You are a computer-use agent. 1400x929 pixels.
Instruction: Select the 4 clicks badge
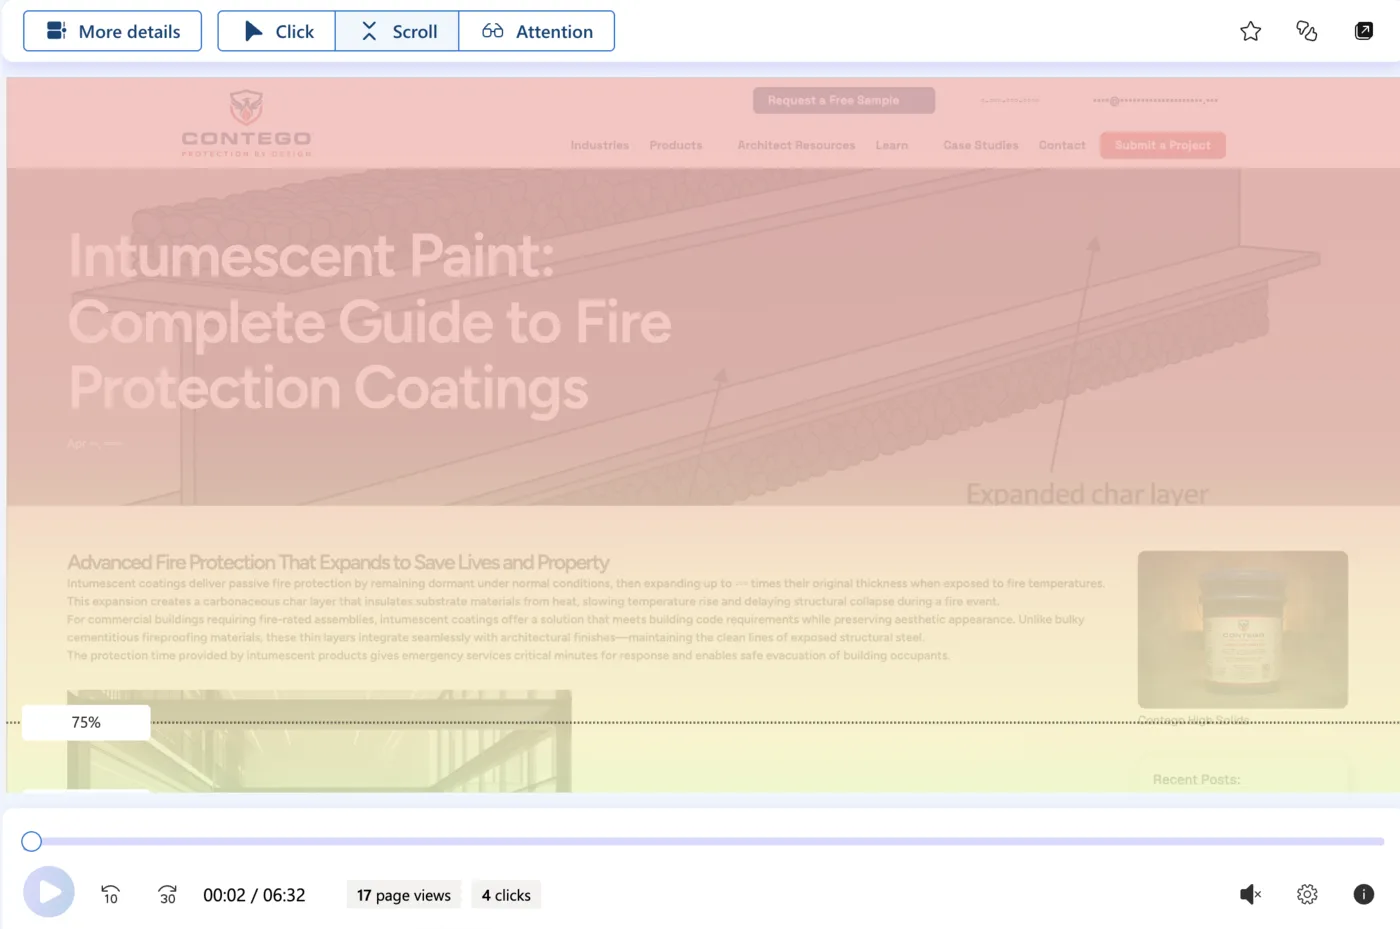tap(506, 895)
